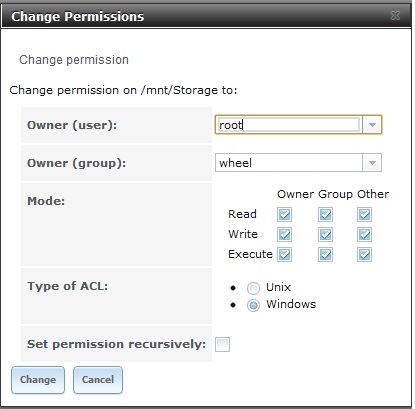Open the Owner (user) dropdown arrow
This screenshot has height=409, width=415.
point(372,125)
